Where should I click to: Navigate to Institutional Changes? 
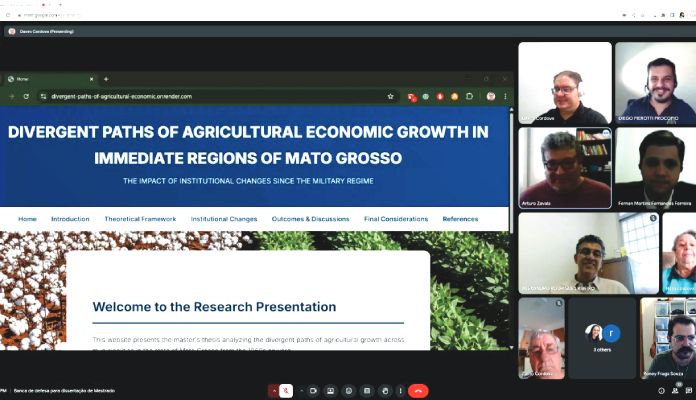coord(224,219)
